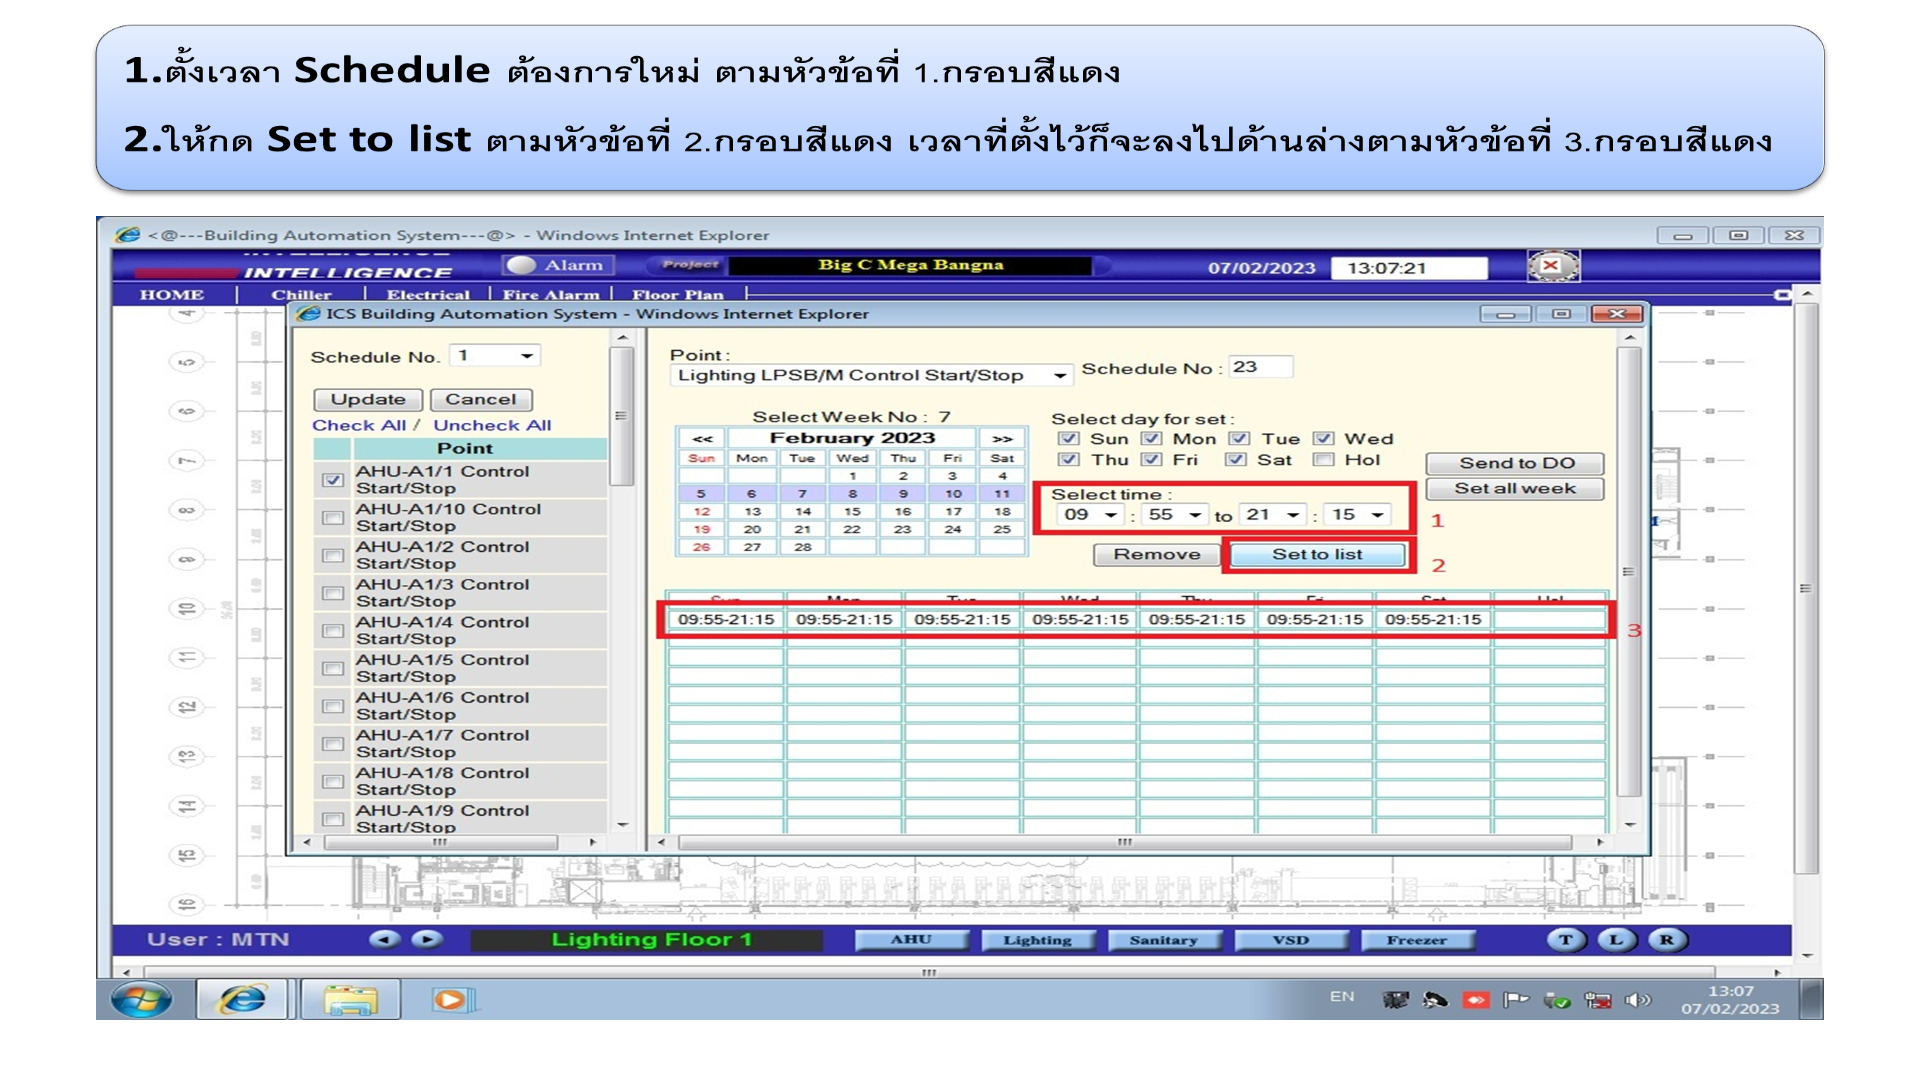Click the round T button

(x=1566, y=940)
